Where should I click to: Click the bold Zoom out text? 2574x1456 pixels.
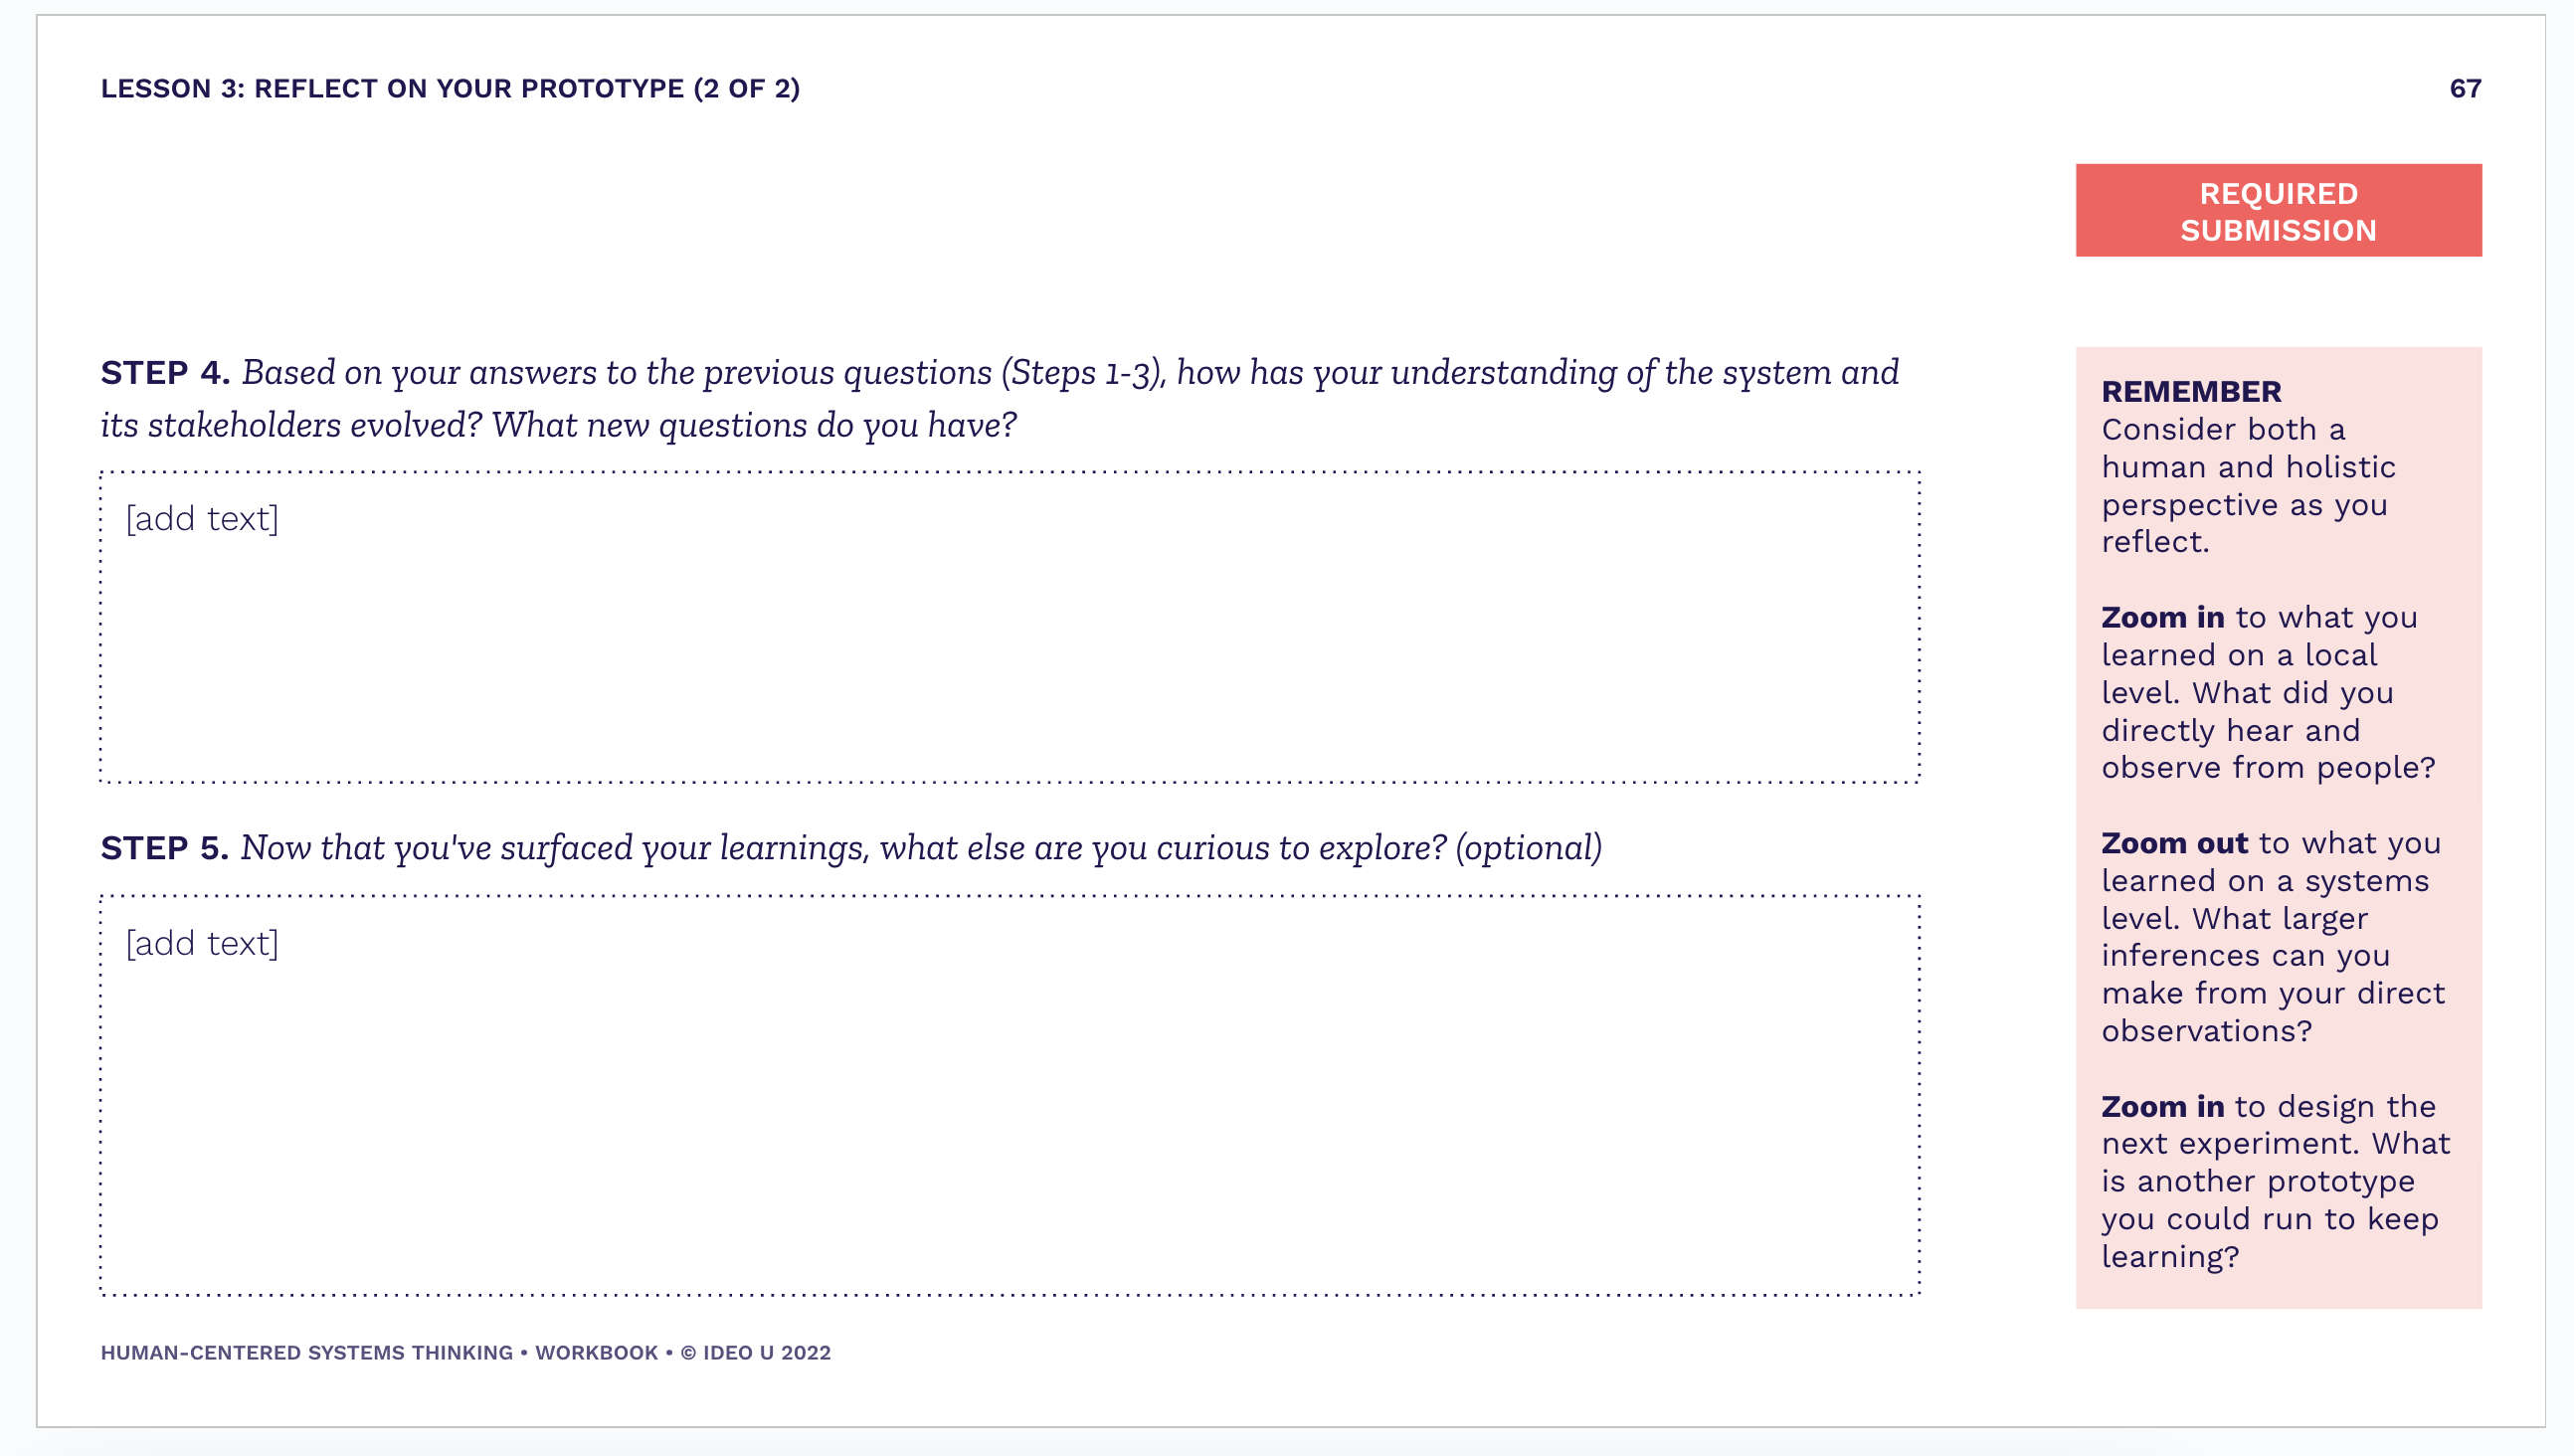coord(2174,843)
